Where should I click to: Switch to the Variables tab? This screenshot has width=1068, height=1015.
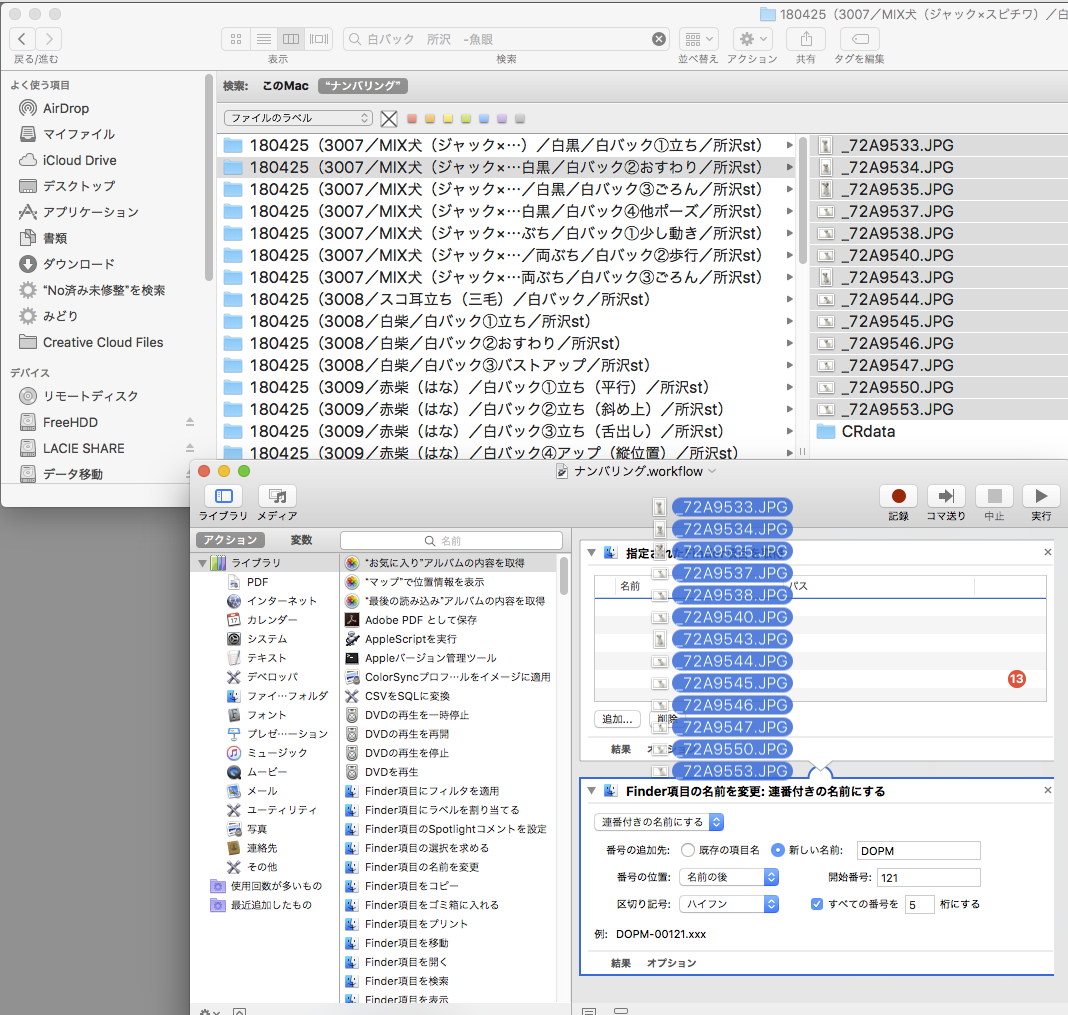(301, 540)
